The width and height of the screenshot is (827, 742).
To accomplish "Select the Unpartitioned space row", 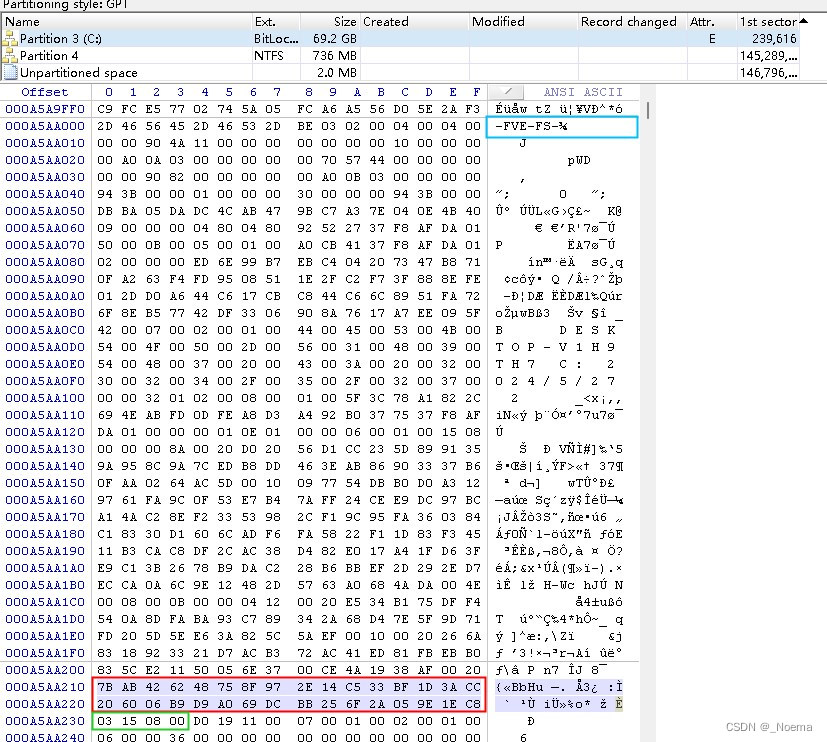I will 400,72.
